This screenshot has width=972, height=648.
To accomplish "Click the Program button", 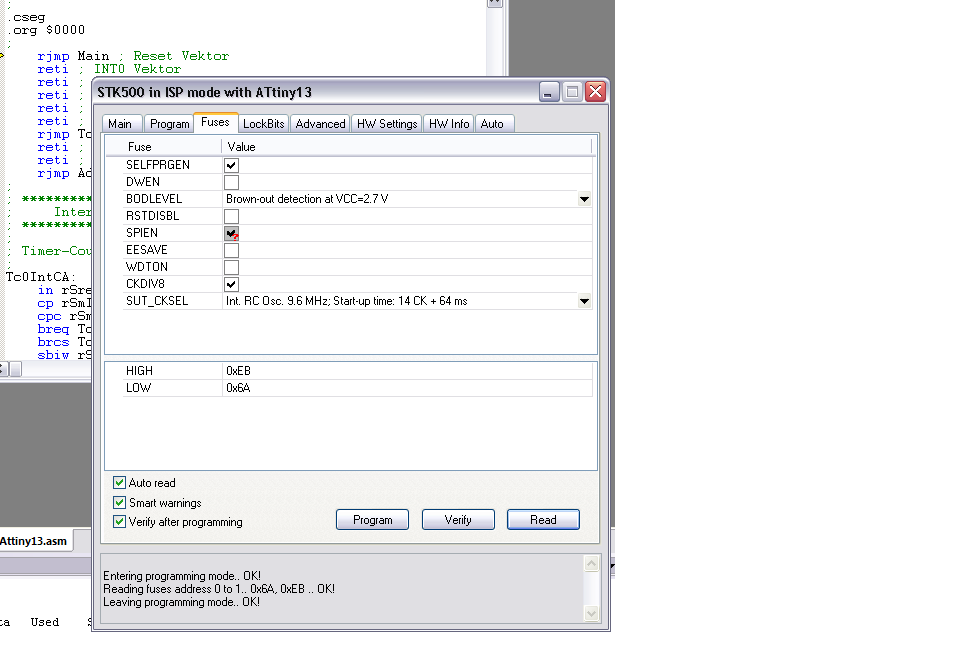I will [x=373, y=520].
